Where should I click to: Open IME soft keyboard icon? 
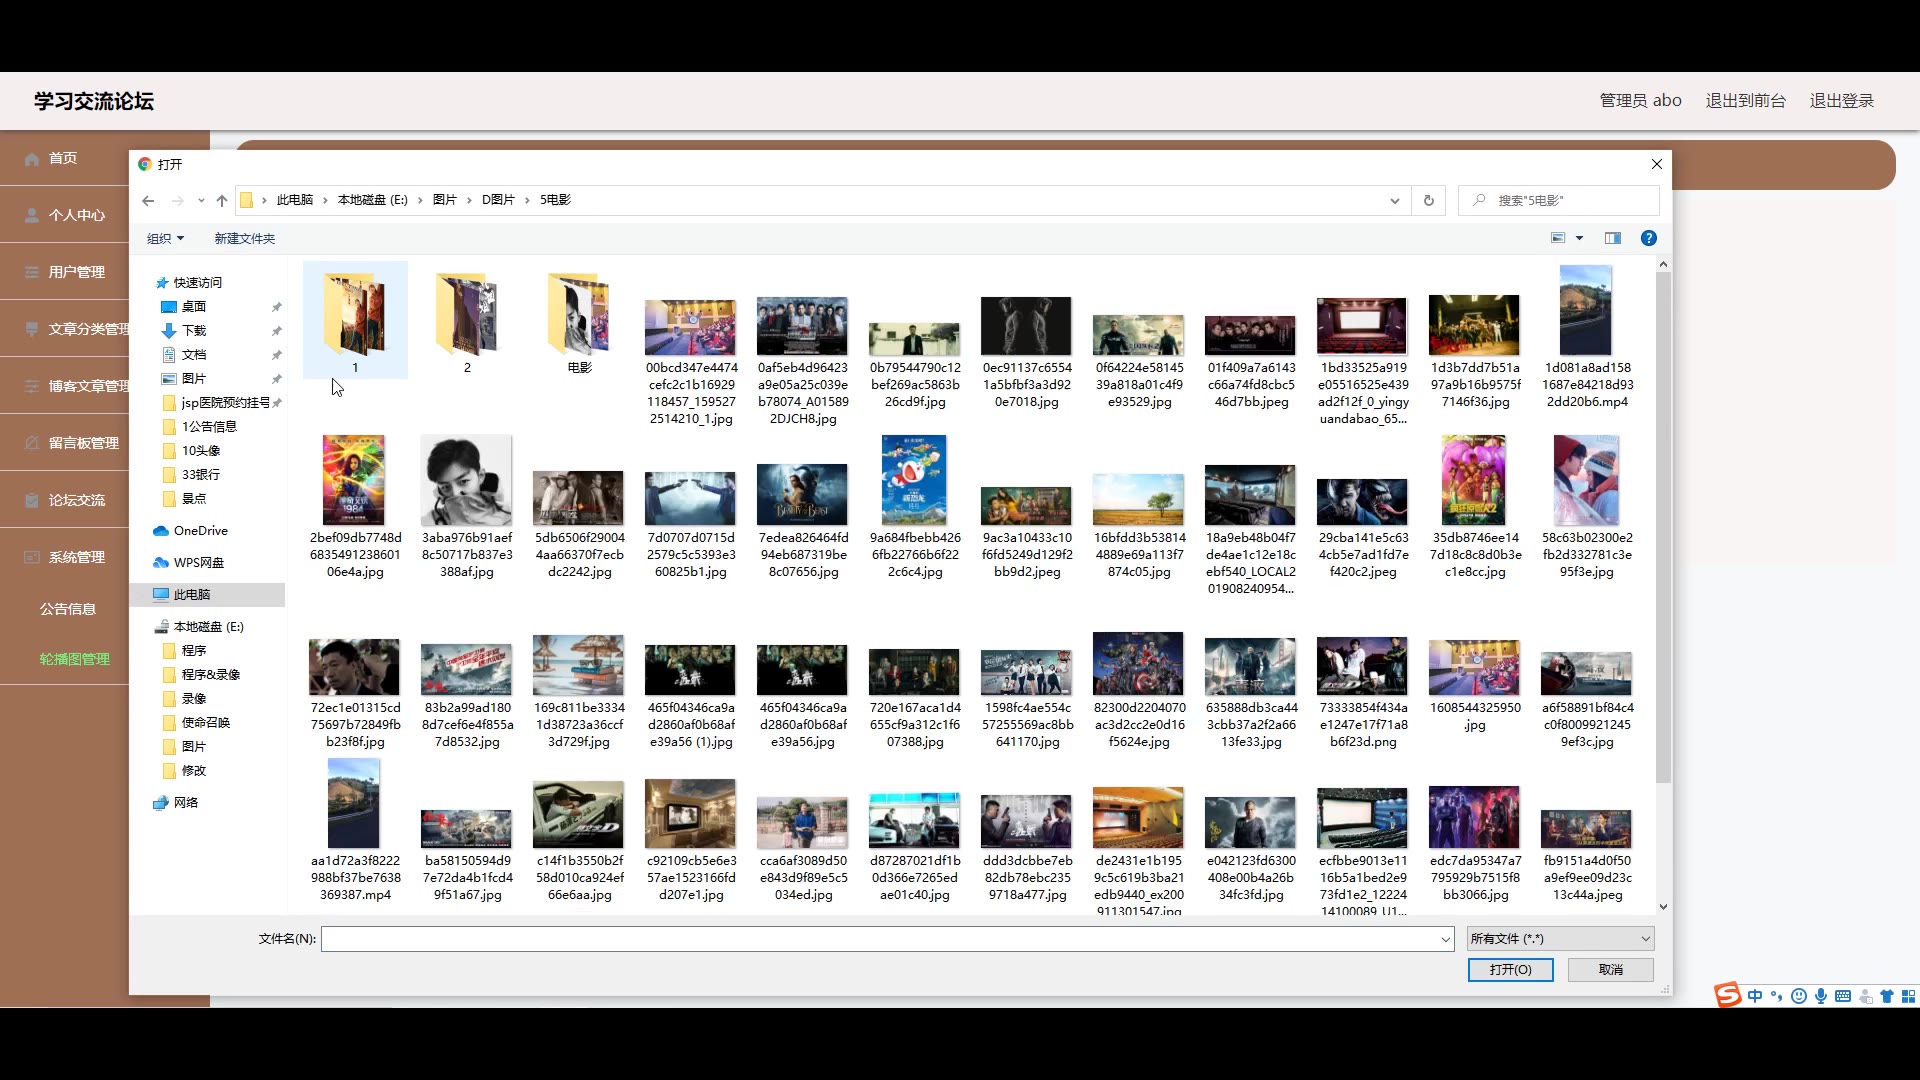[1843, 996]
